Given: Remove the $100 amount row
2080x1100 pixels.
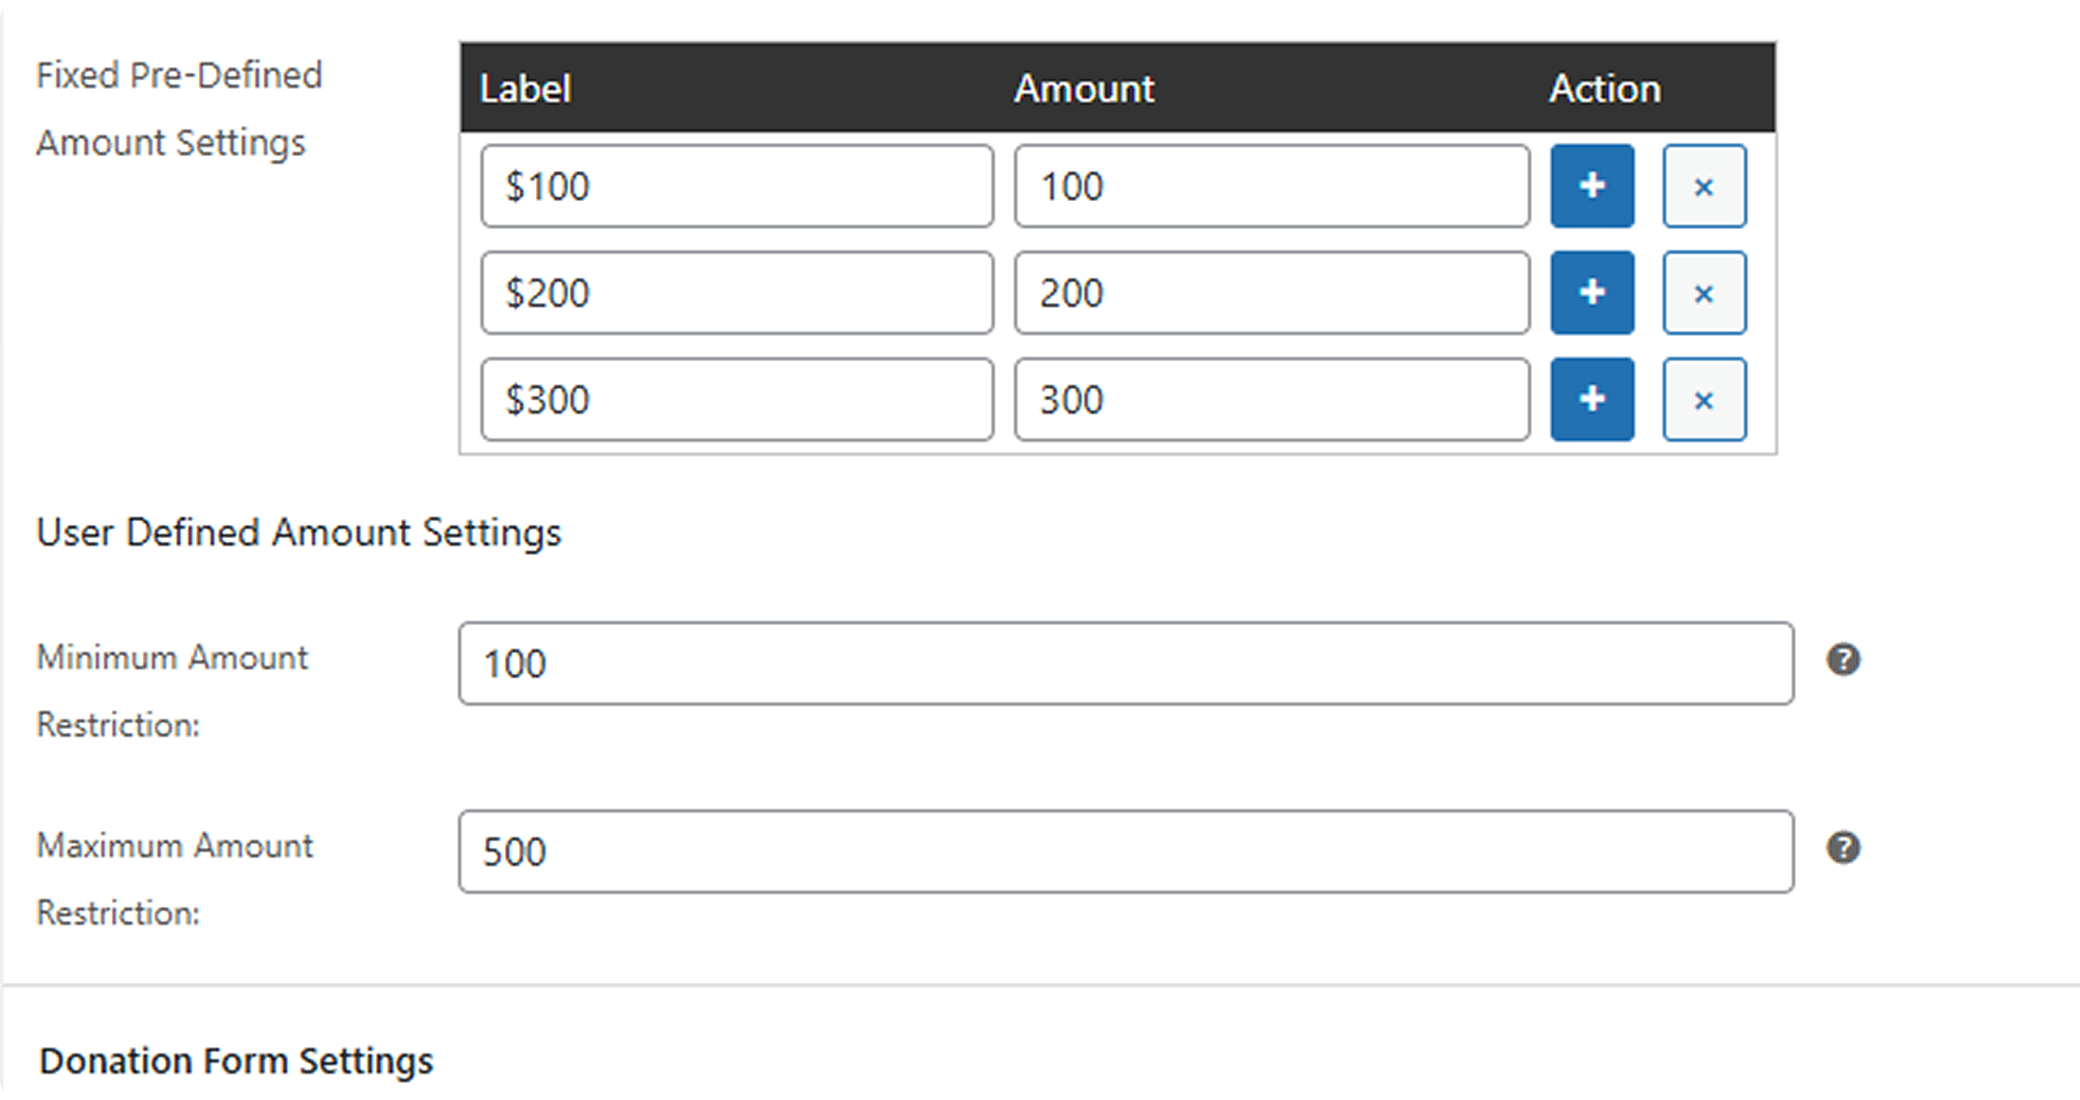Looking at the screenshot, I should [x=1704, y=186].
